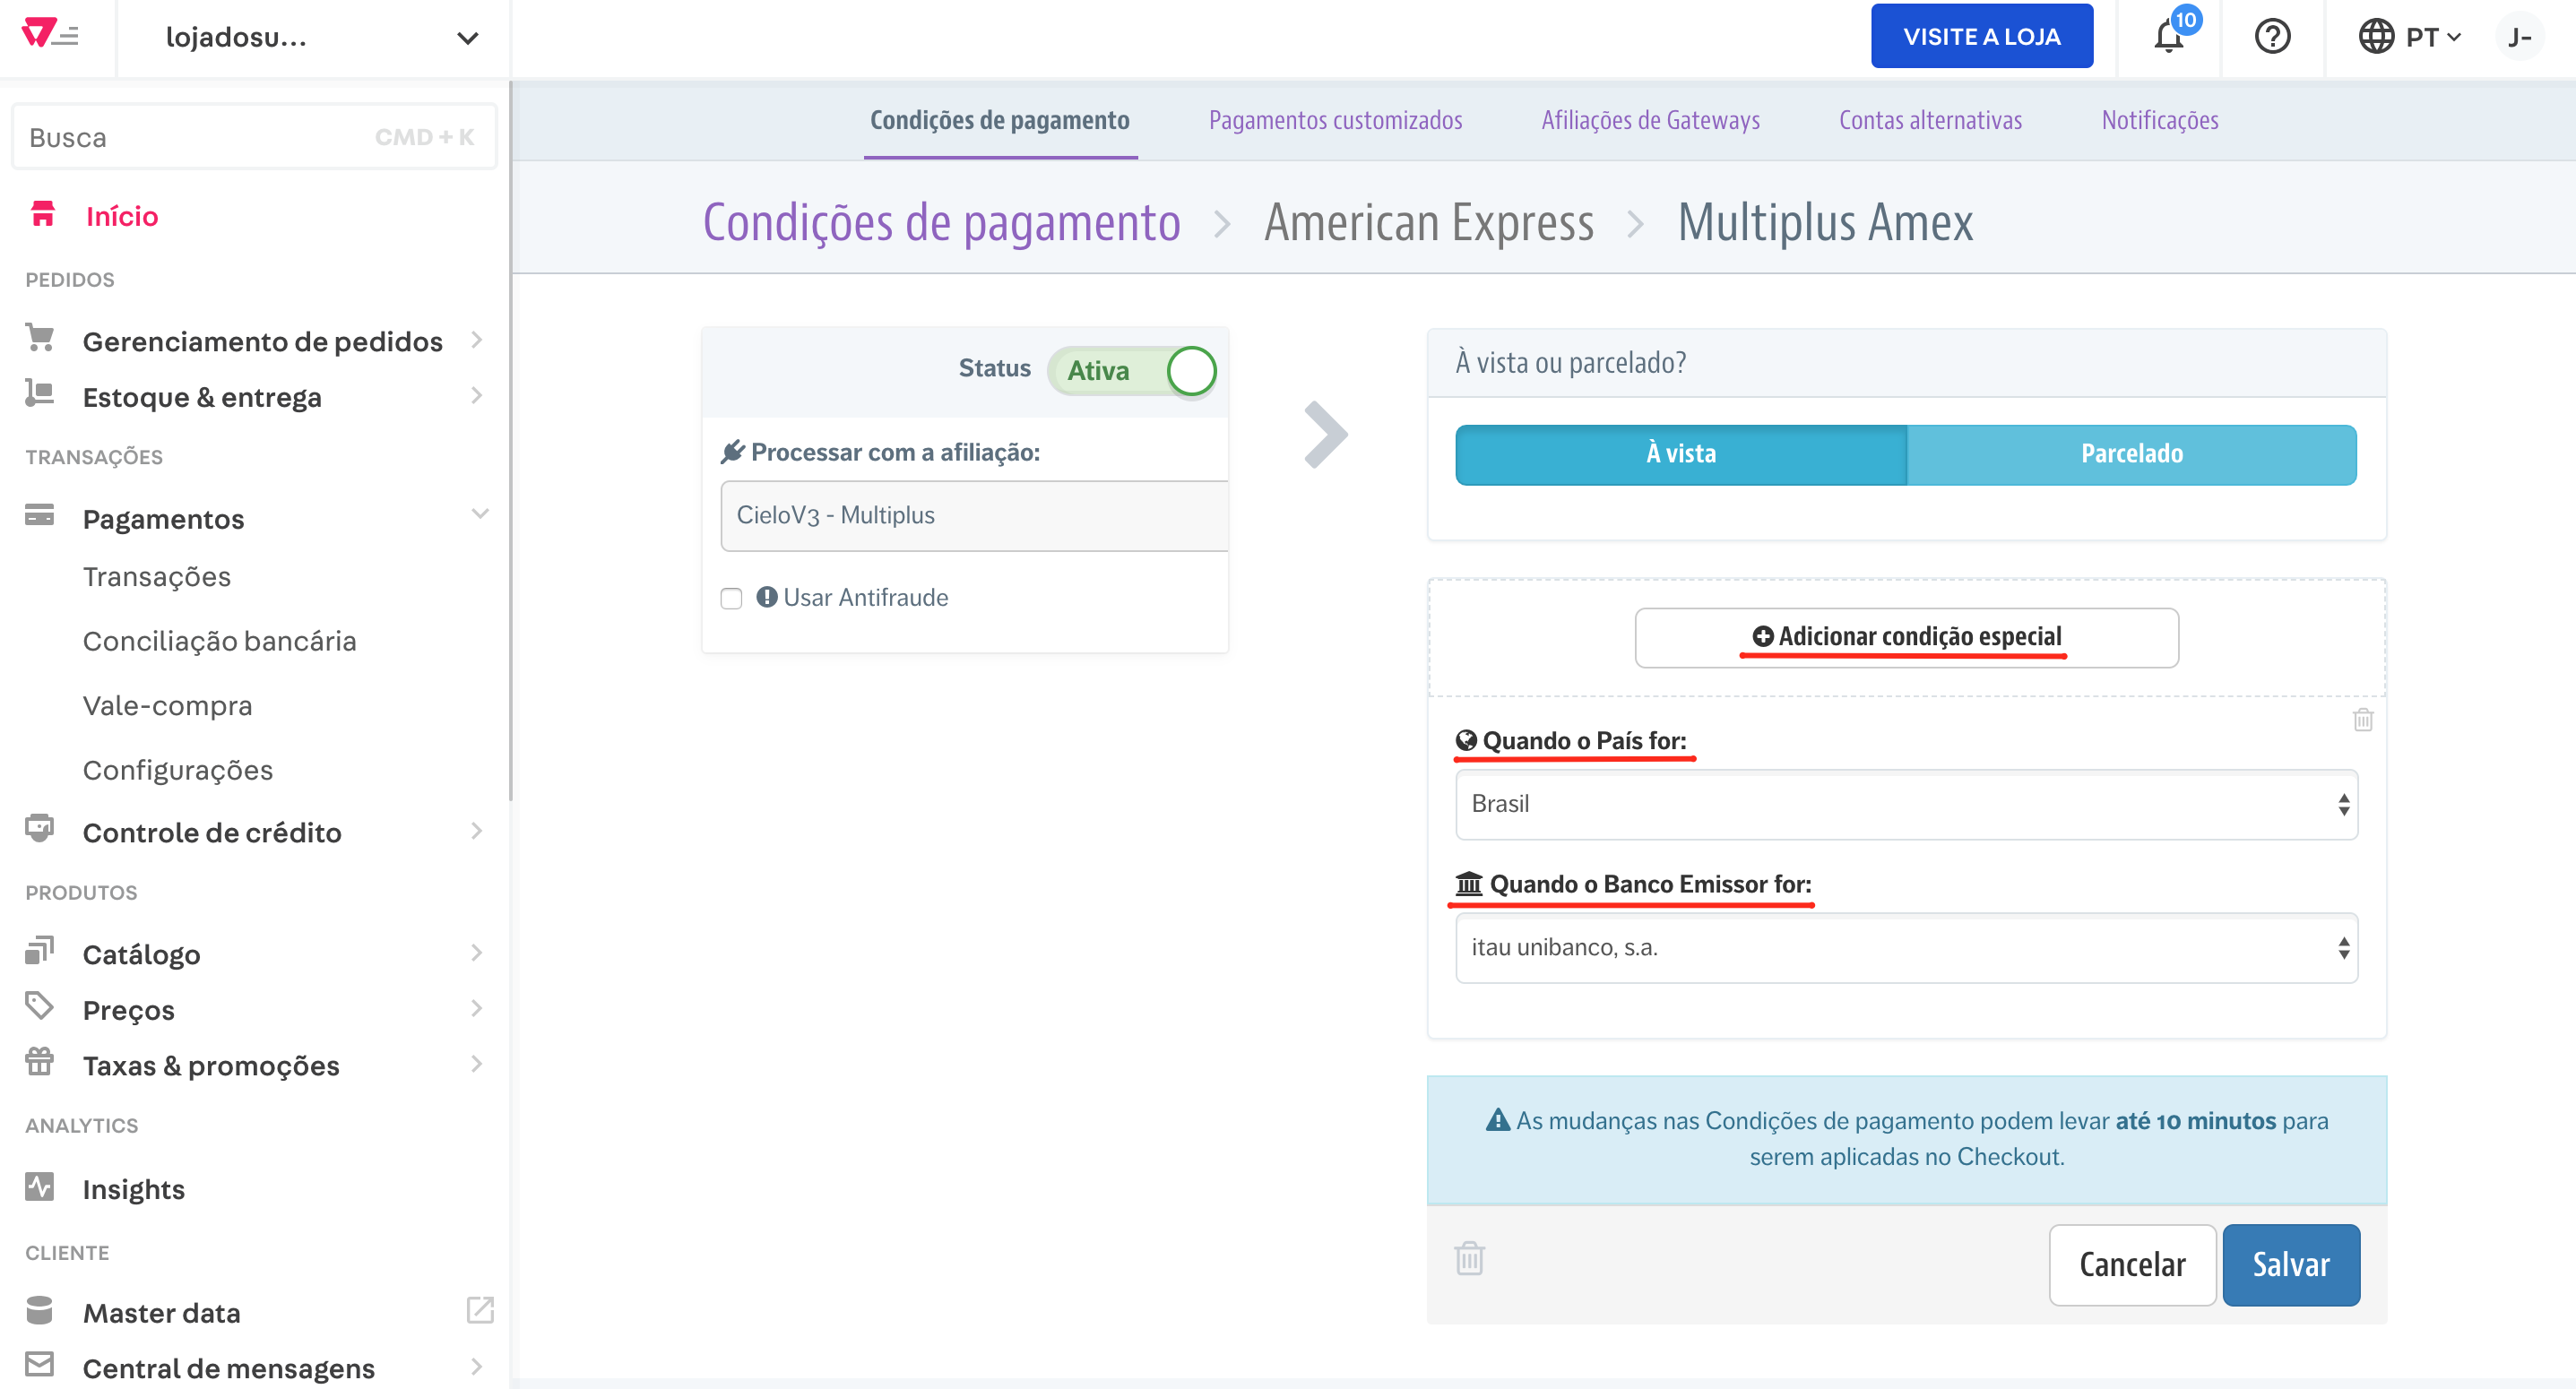Viewport: 2576px width, 1389px height.
Task: Open the Brasil country dropdown
Action: [x=1904, y=804]
